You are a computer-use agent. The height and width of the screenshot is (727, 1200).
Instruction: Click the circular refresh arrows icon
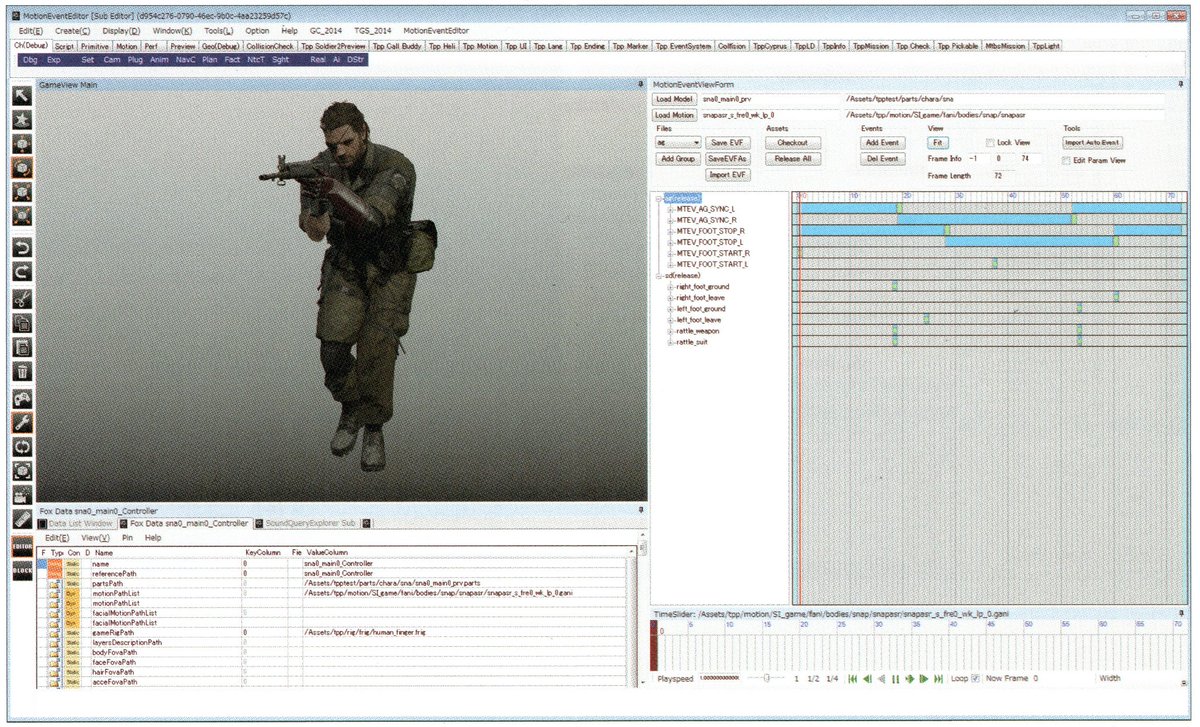click(x=22, y=446)
